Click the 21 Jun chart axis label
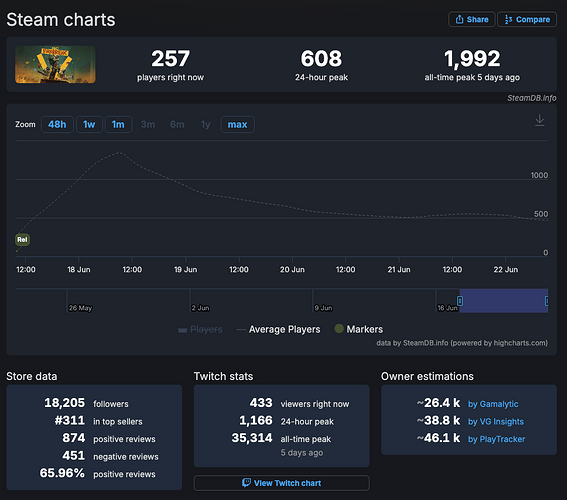Viewport: 567px width, 500px height. (x=399, y=270)
